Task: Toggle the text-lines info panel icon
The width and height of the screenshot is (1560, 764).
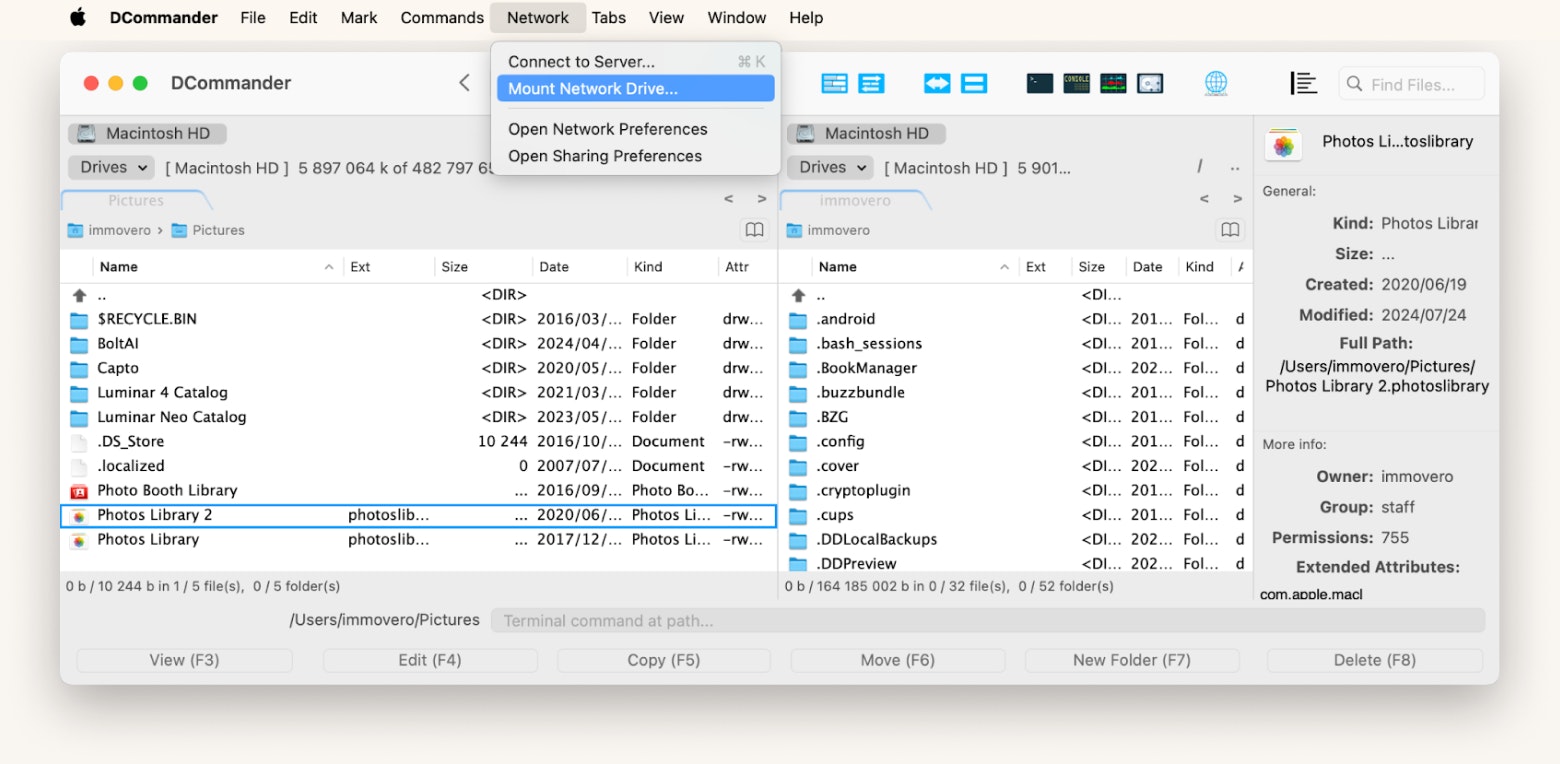Action: click(x=1303, y=84)
